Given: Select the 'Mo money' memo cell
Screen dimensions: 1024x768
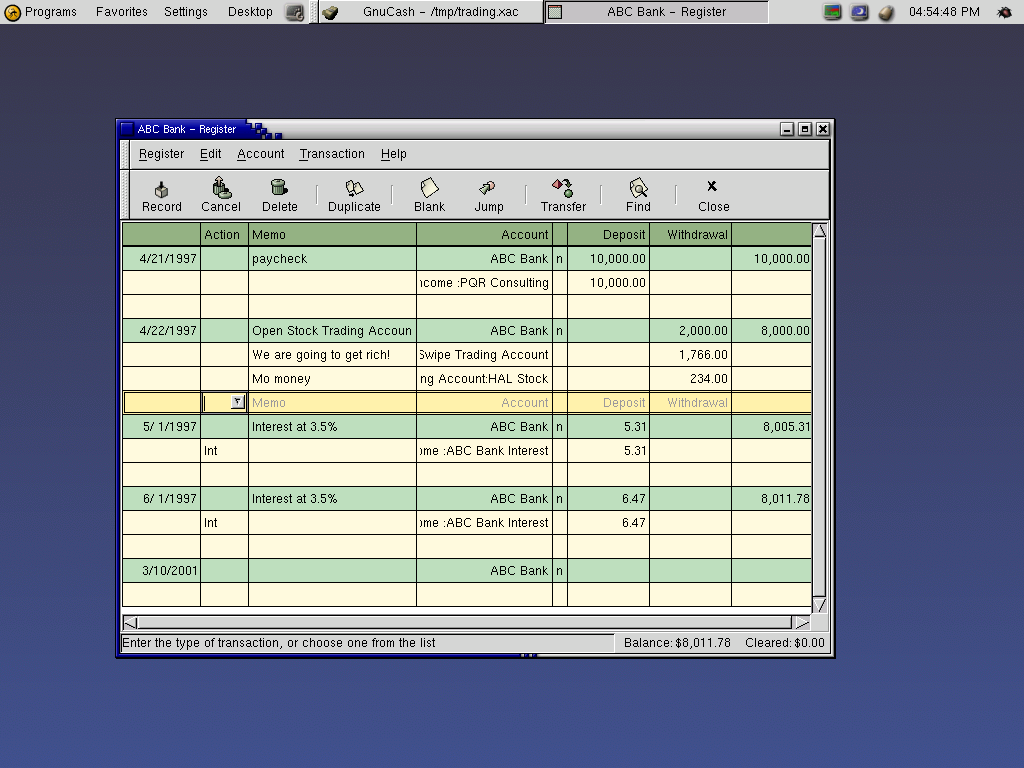Looking at the screenshot, I should [x=332, y=379].
